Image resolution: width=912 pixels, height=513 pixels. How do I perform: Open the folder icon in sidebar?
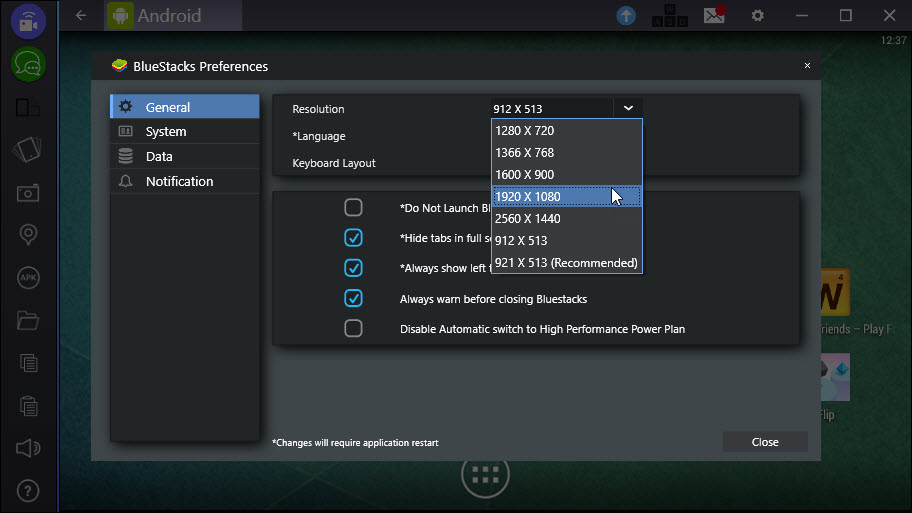(x=28, y=320)
